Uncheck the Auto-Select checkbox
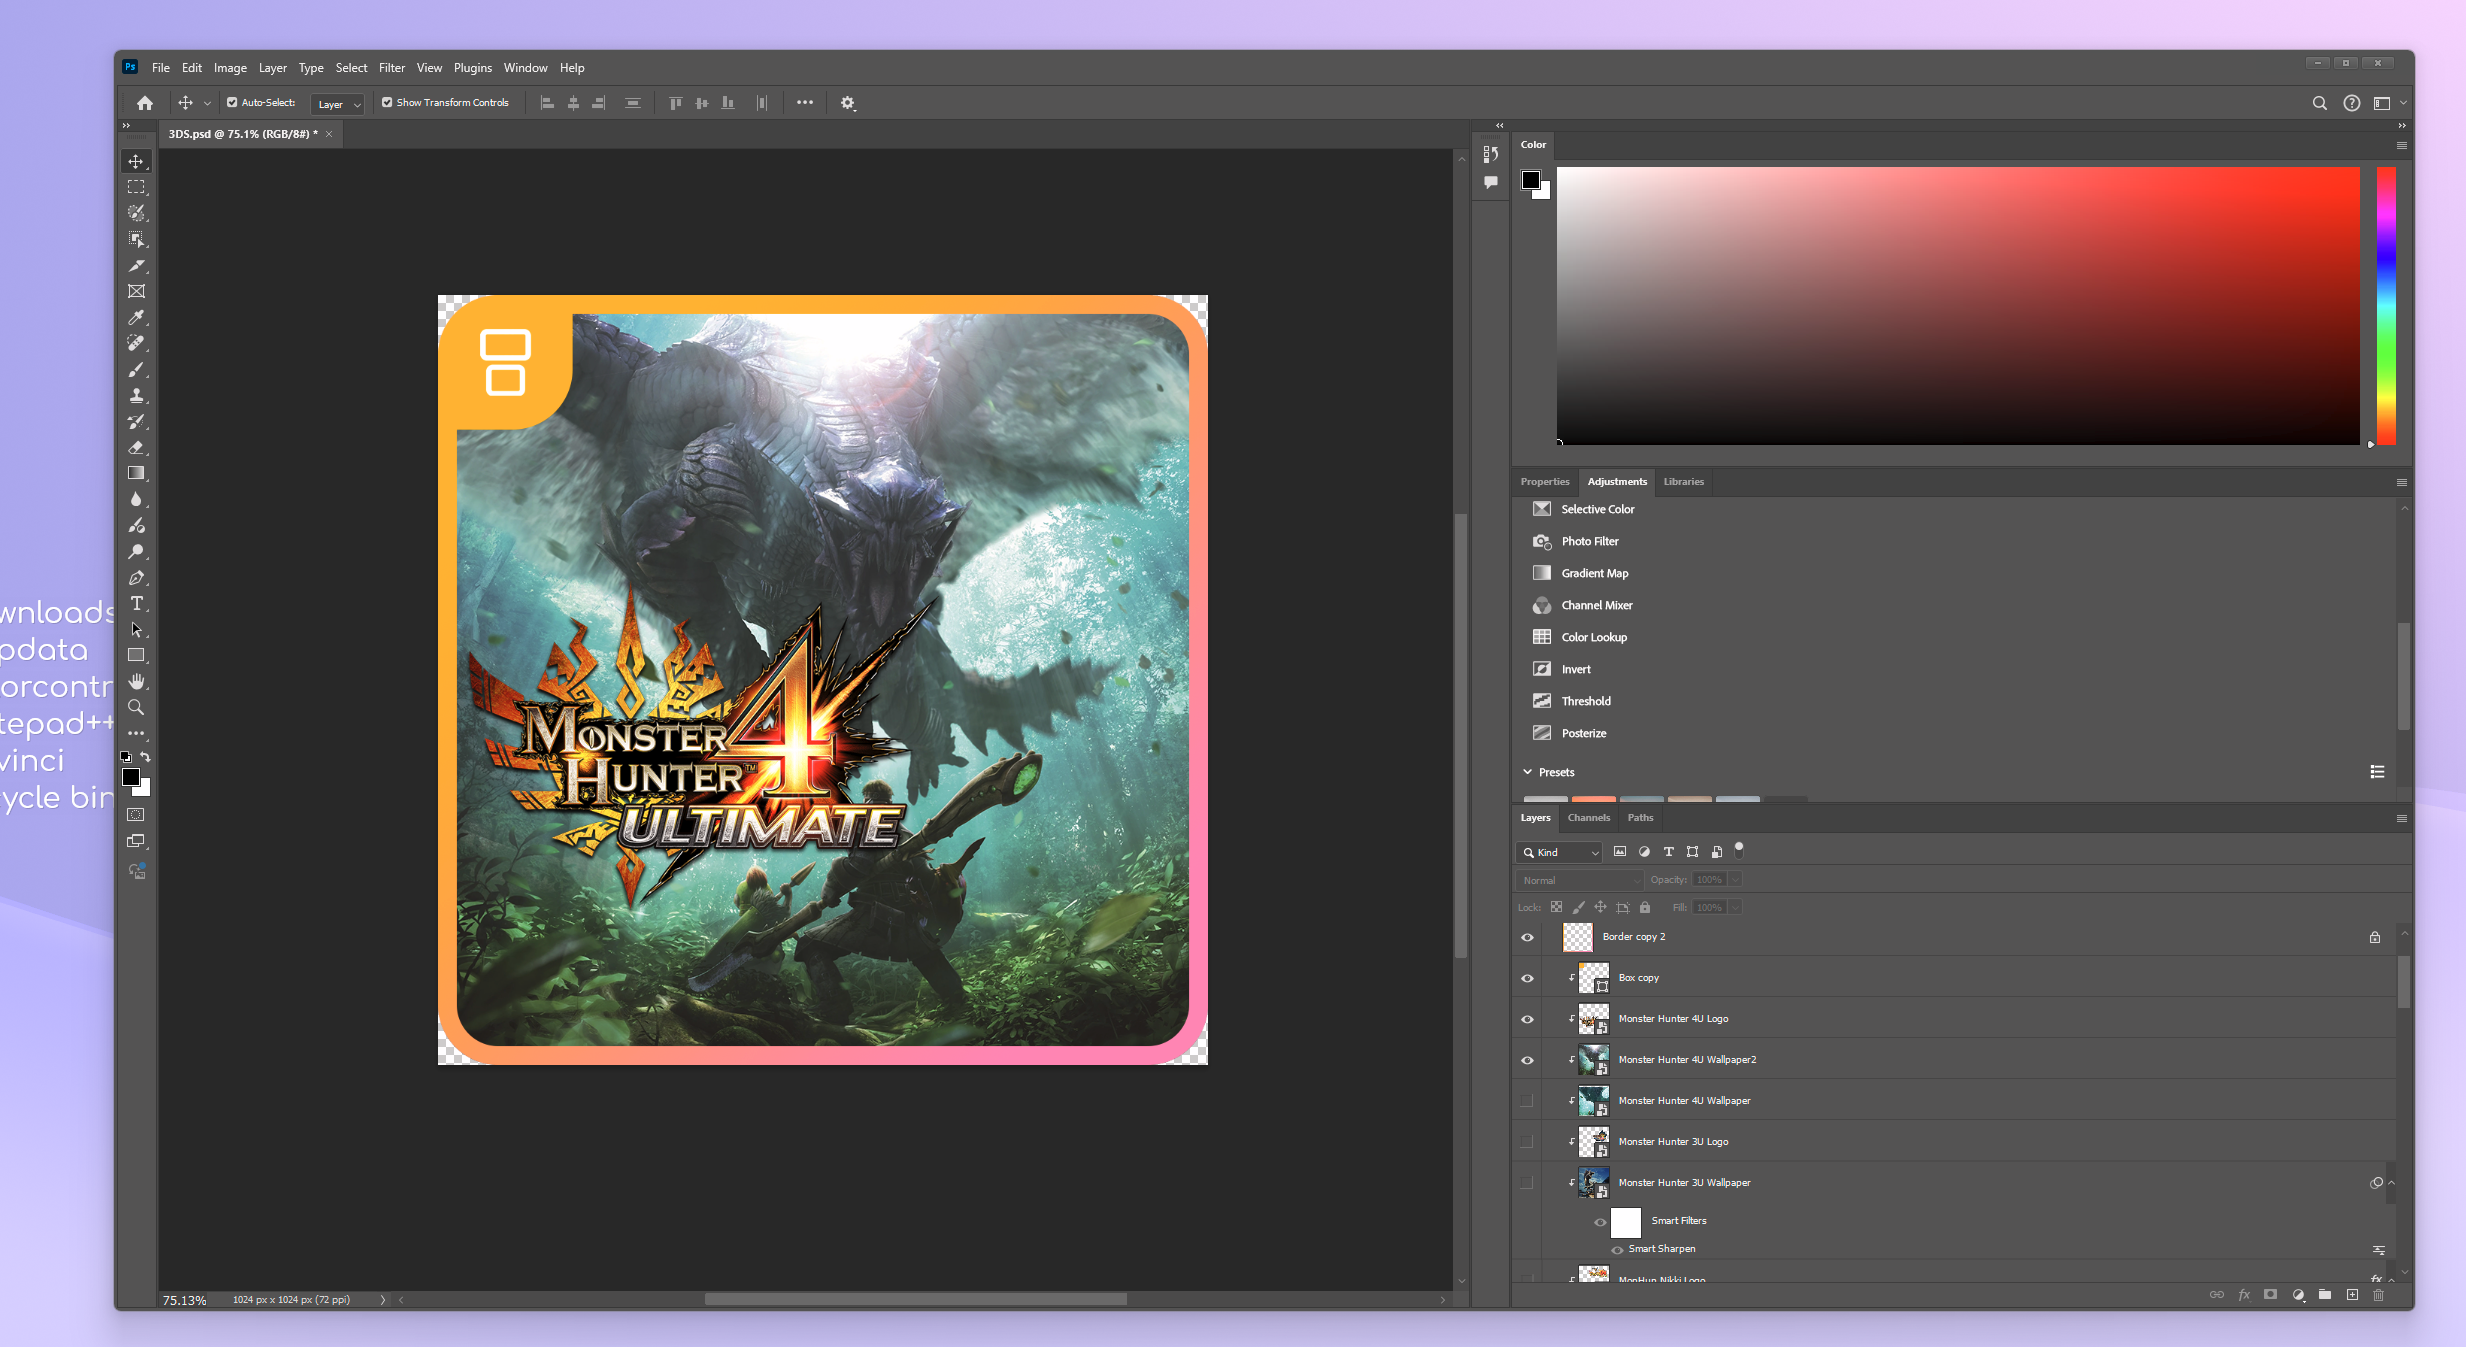This screenshot has width=2466, height=1347. [232, 102]
